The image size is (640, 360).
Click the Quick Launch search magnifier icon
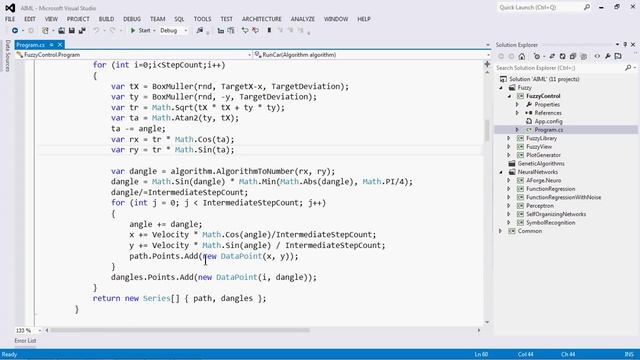(587, 7)
